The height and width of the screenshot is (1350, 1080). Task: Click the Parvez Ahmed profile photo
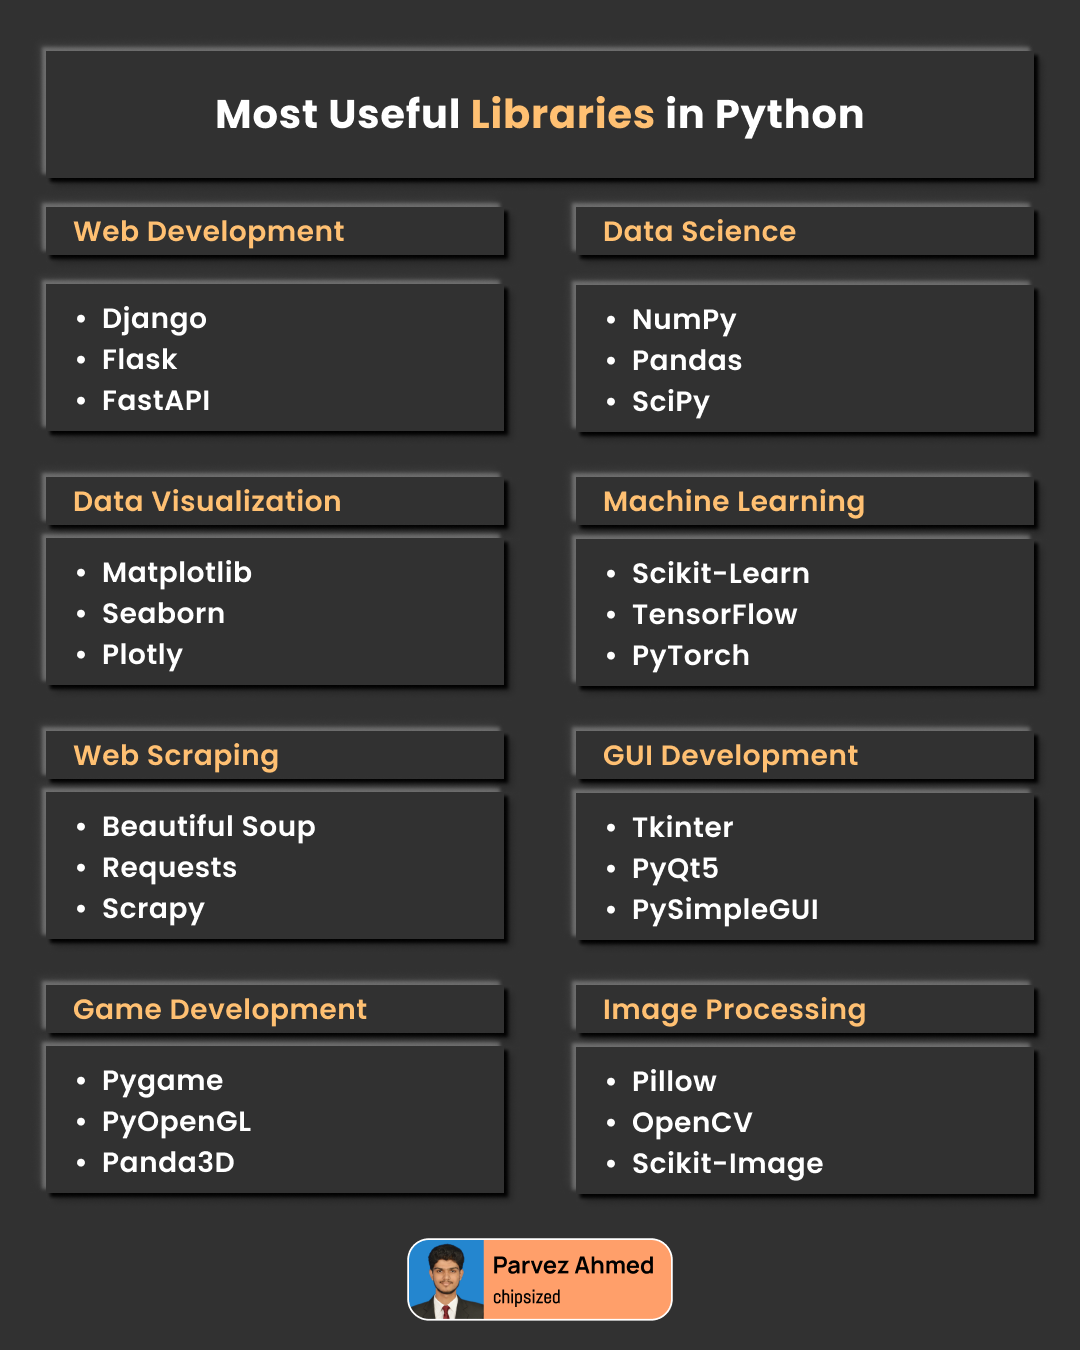[447, 1280]
